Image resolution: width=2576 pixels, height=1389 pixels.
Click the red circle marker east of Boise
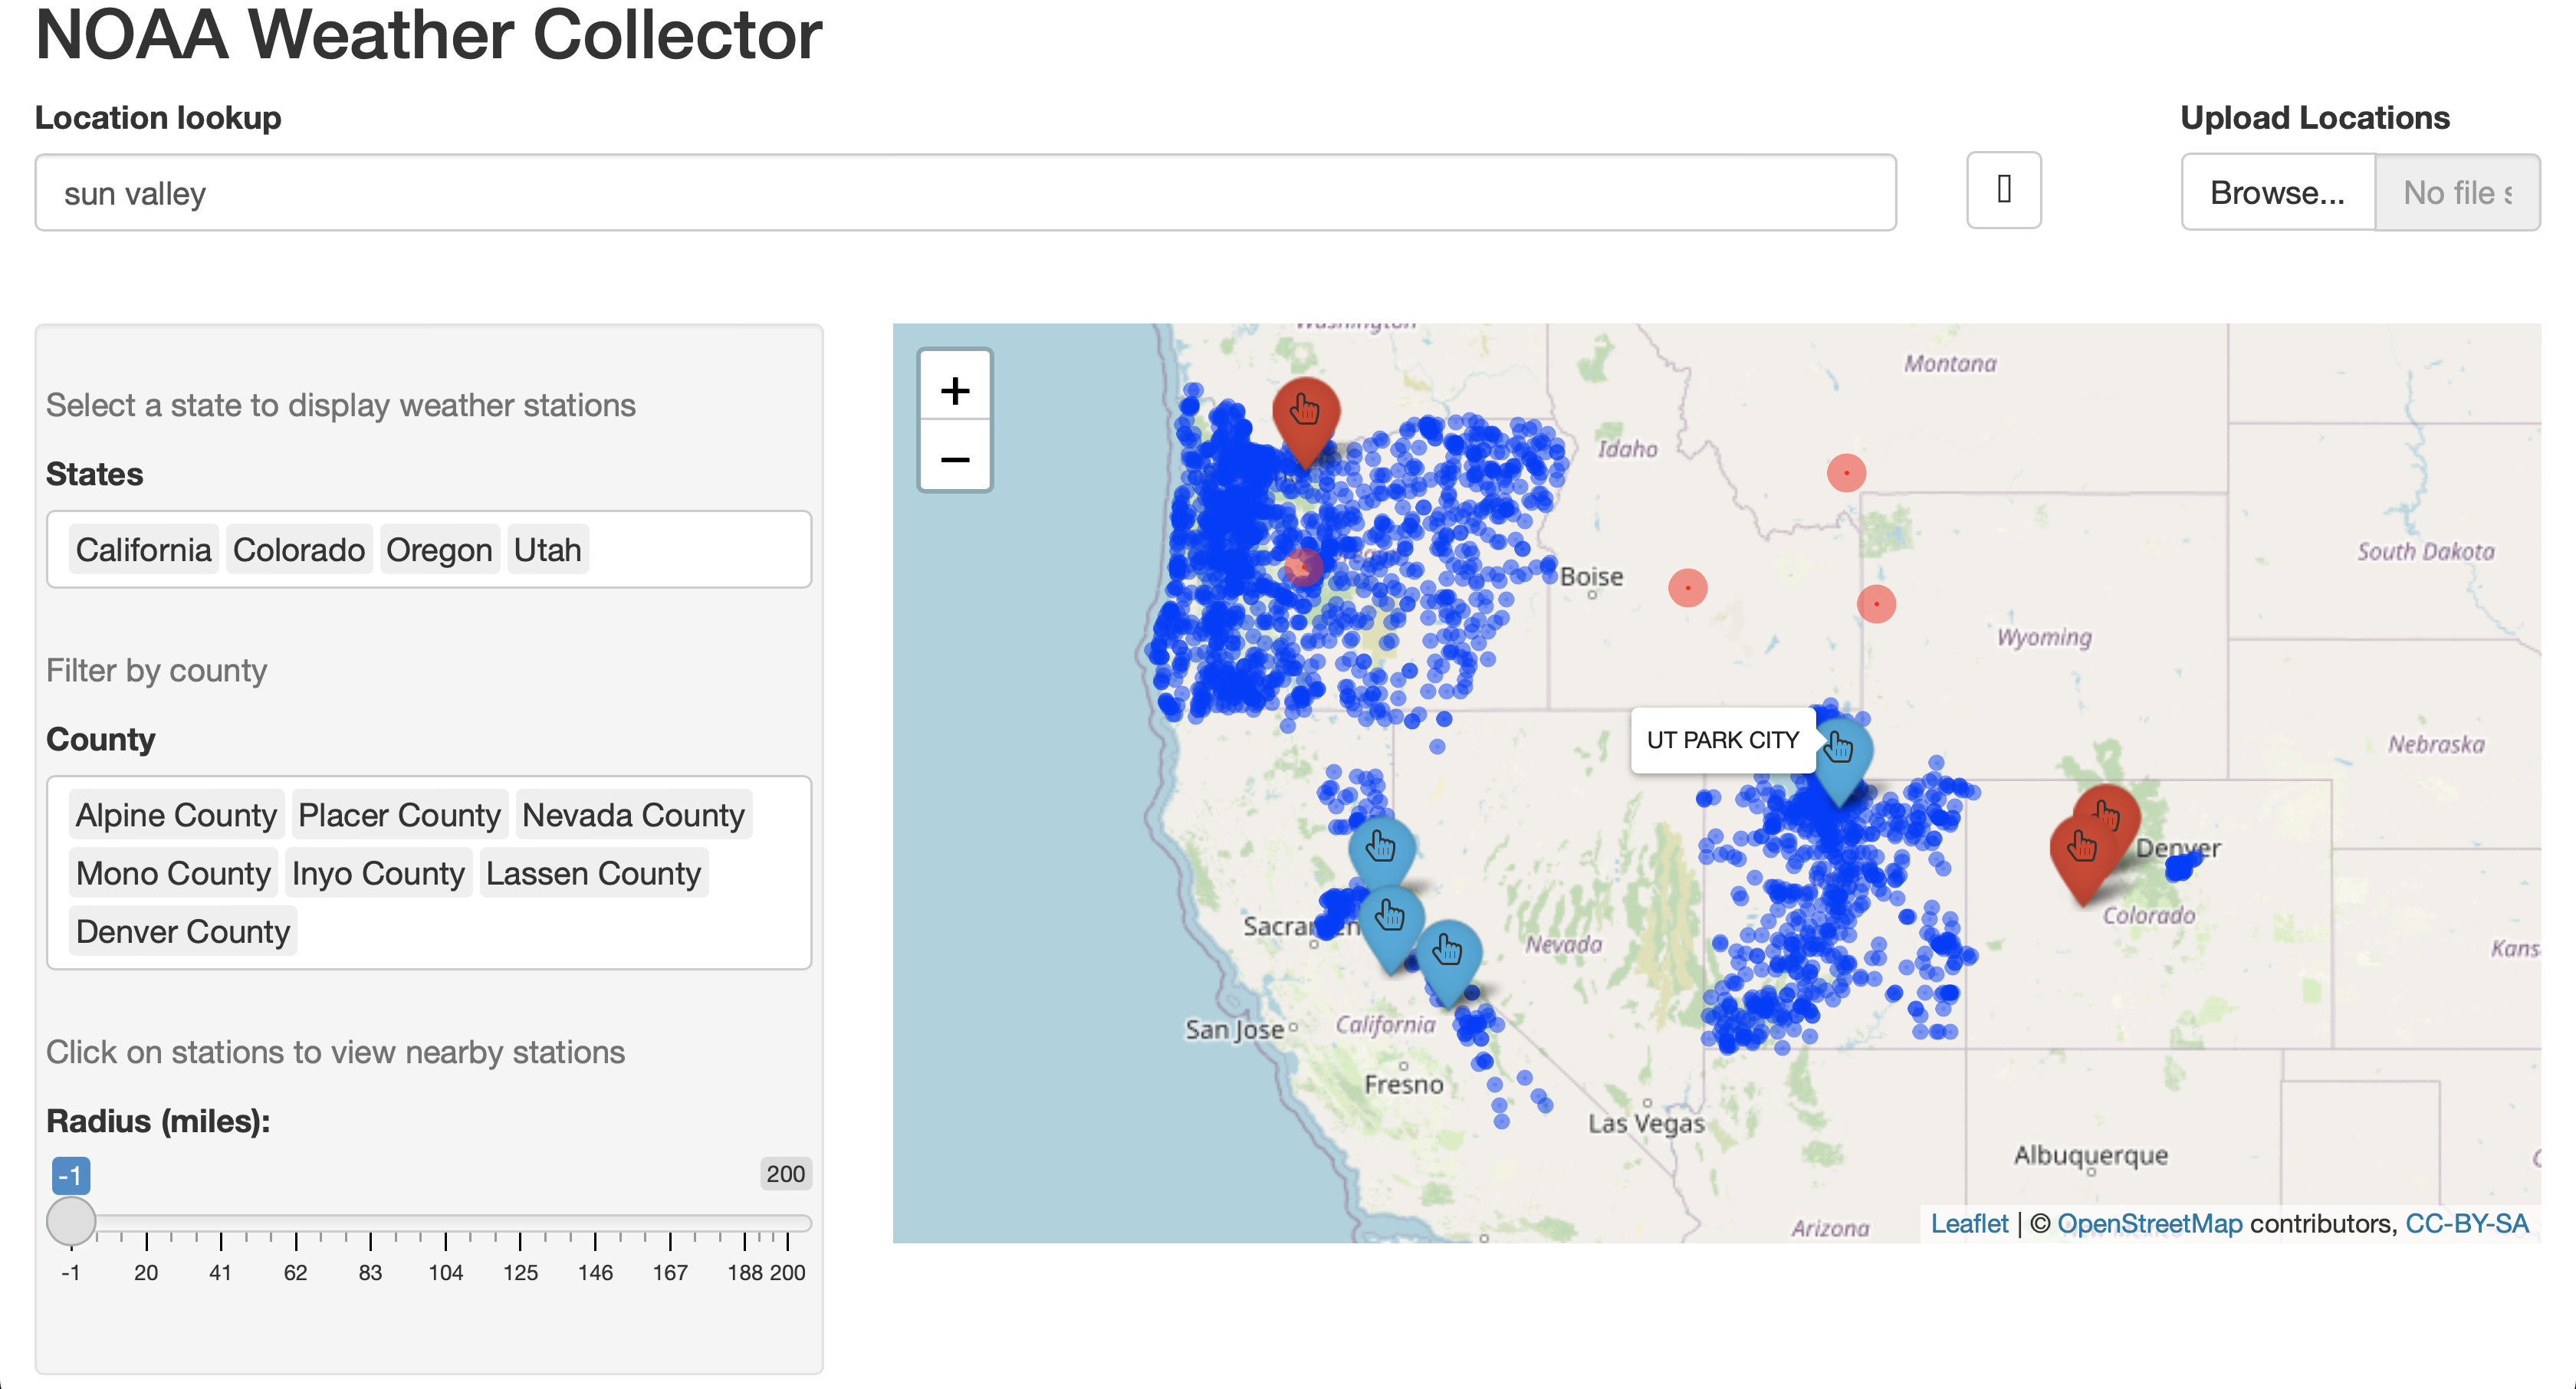(1687, 588)
